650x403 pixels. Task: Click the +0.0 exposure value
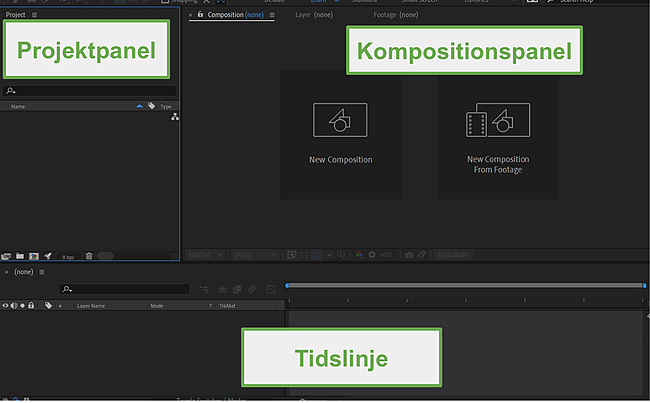click(x=385, y=255)
